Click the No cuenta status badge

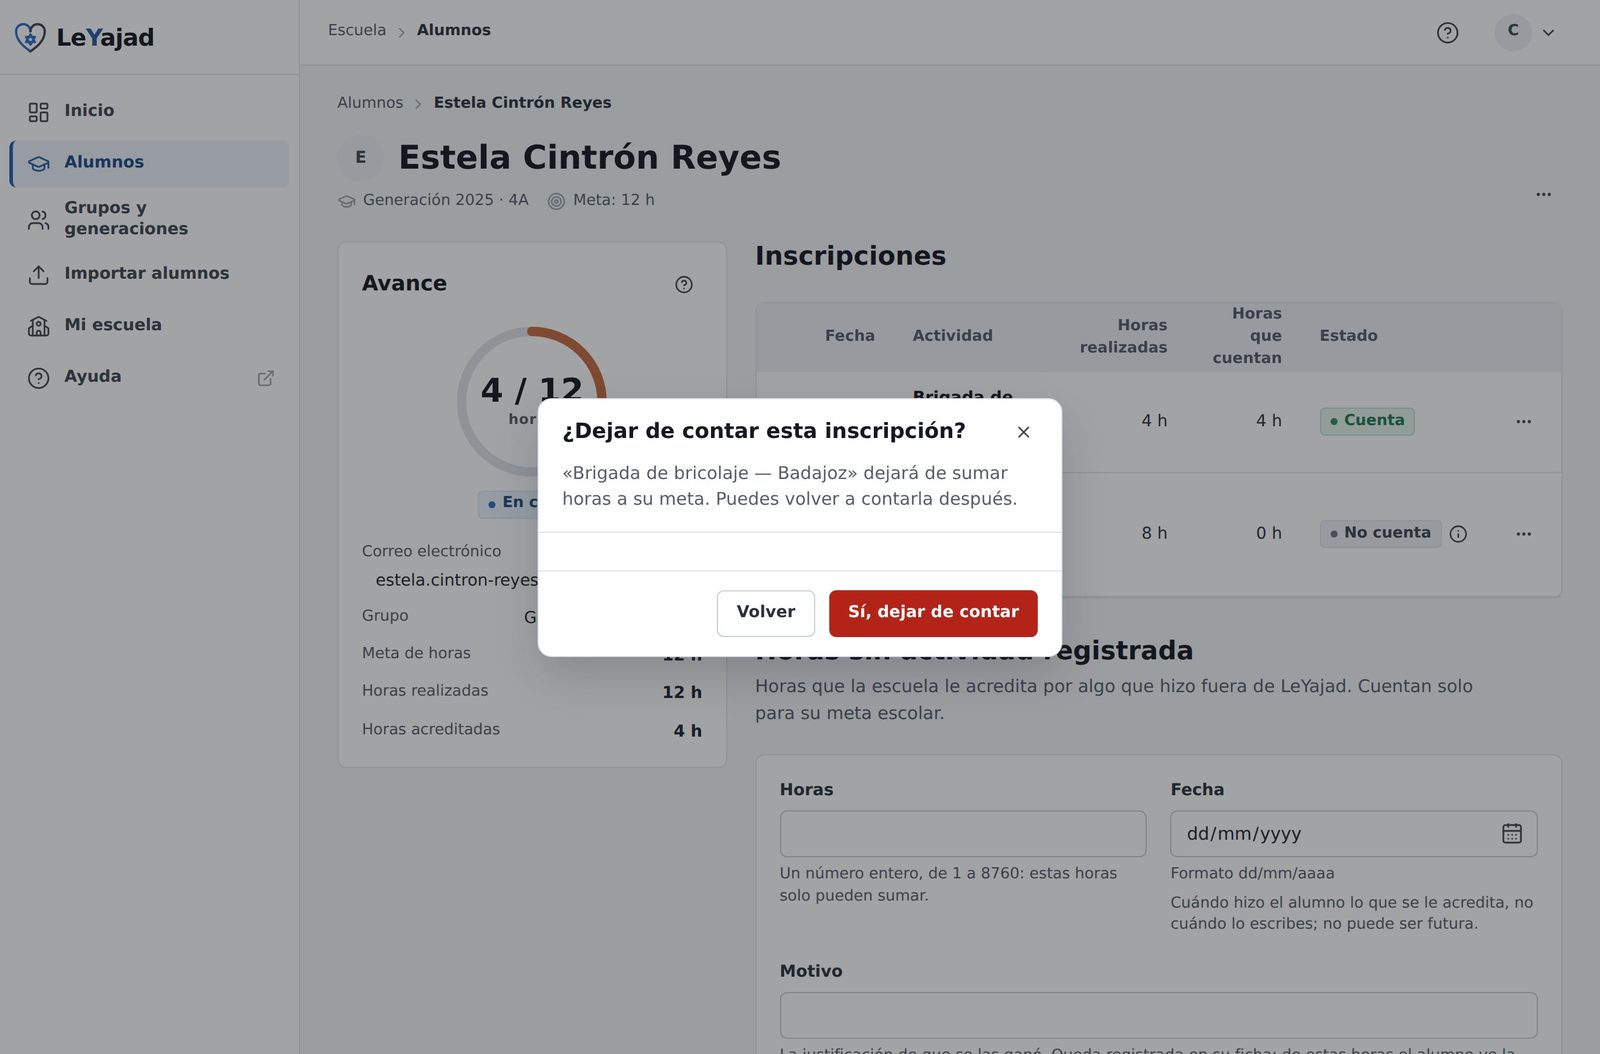(x=1380, y=534)
